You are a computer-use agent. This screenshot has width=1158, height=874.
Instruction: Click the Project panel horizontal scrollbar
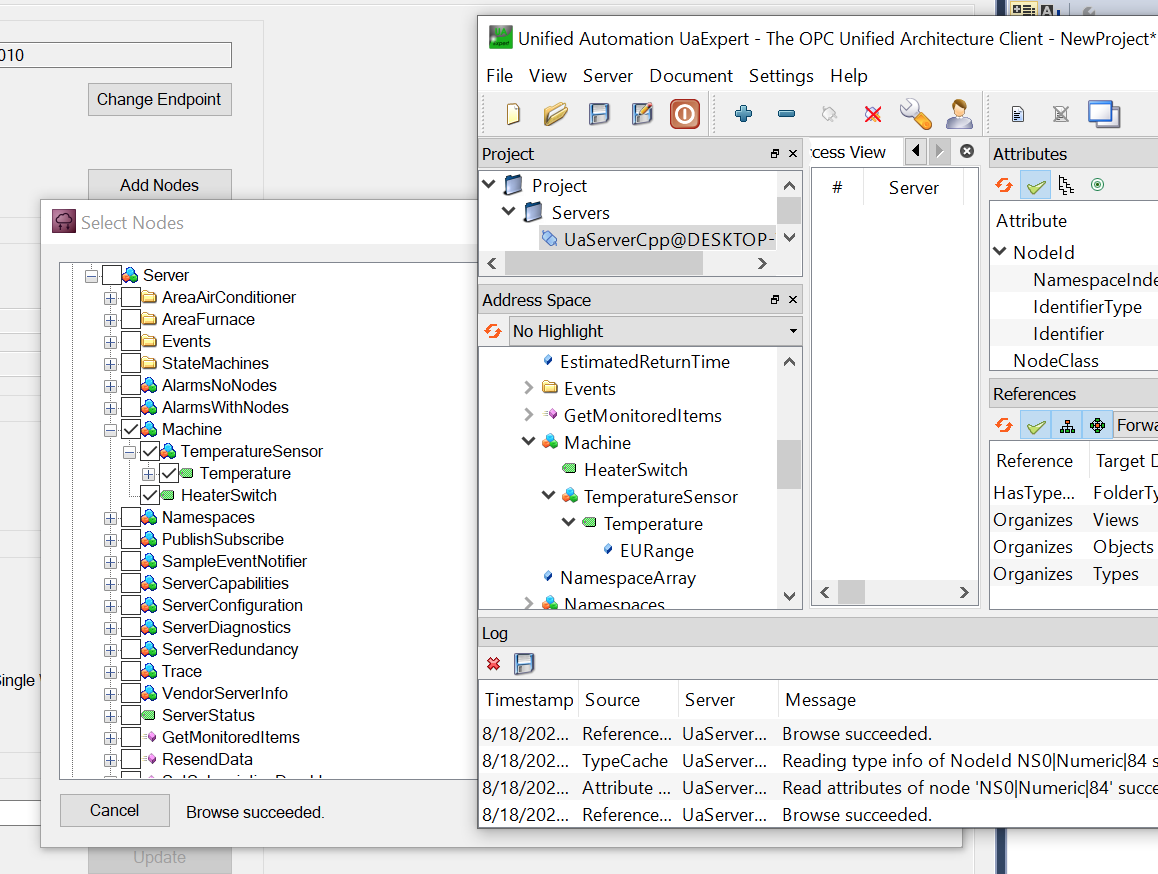point(604,263)
